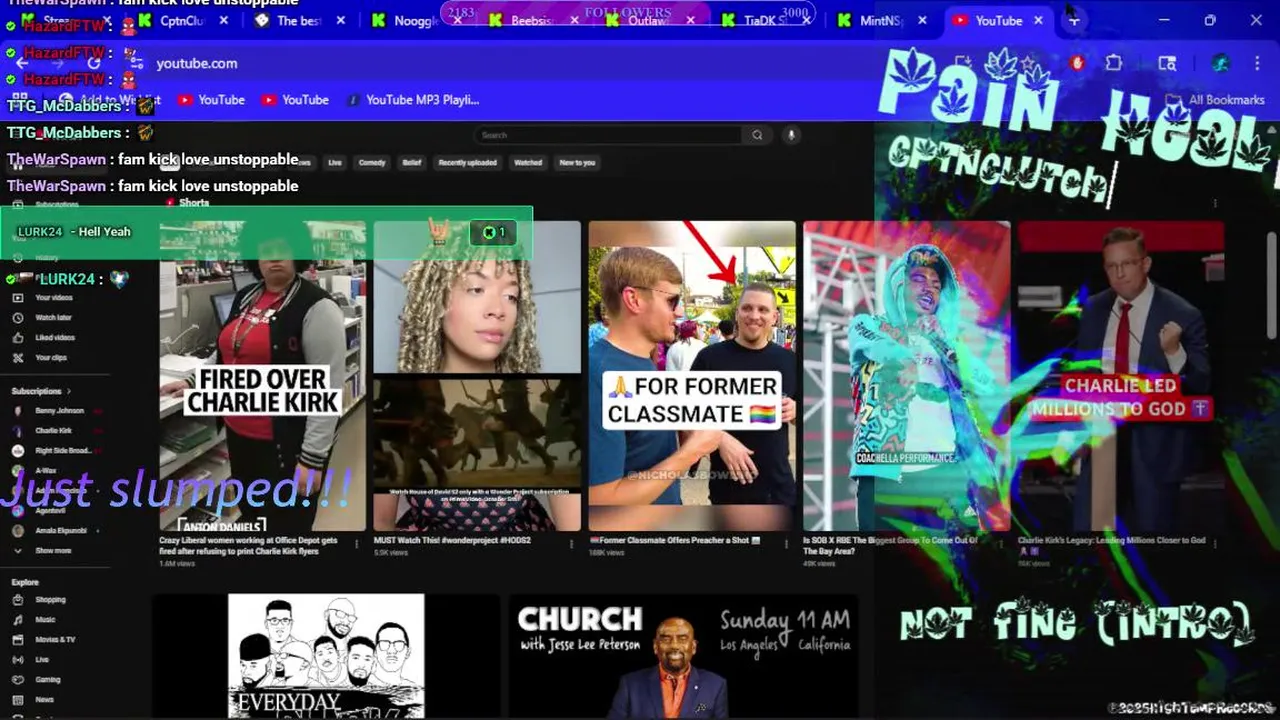The image size is (1280, 720).
Task: Play the 'Charlie Led Millions to God' Short
Action: click(1121, 376)
